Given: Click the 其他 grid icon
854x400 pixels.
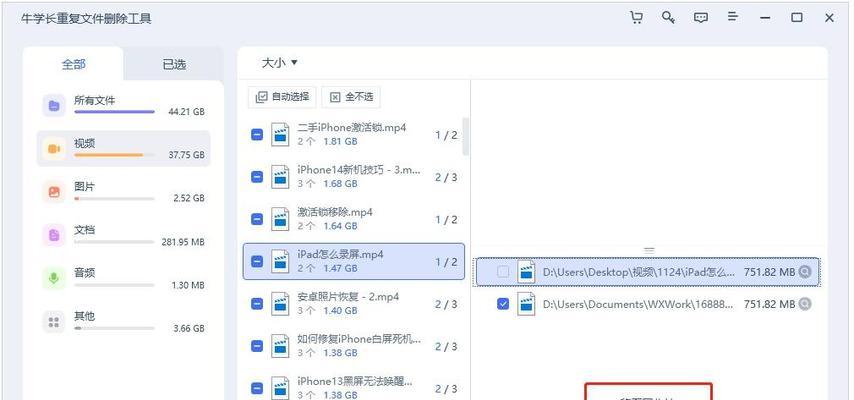Looking at the screenshot, I should click(x=54, y=322).
